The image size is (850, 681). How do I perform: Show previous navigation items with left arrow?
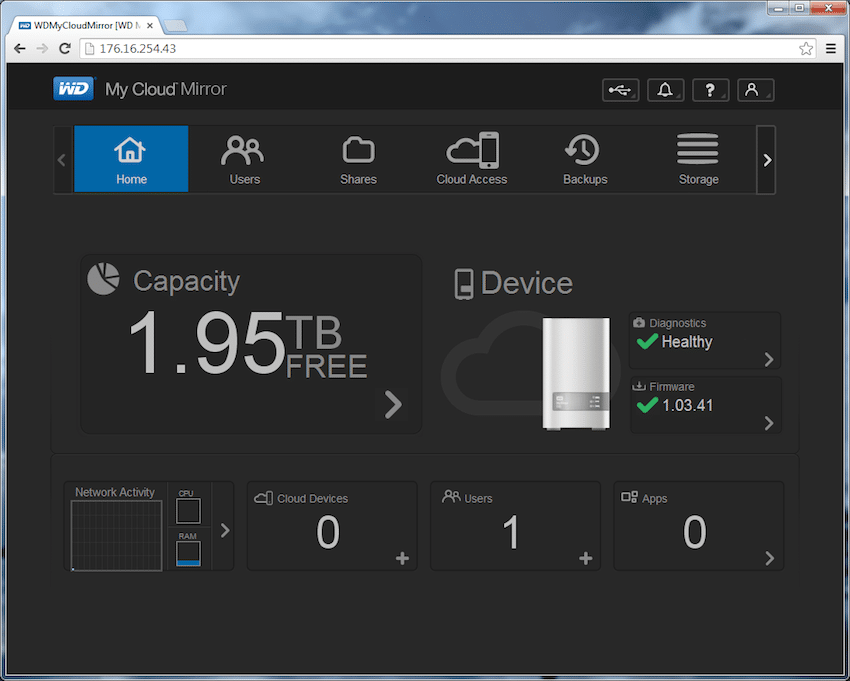(62, 160)
